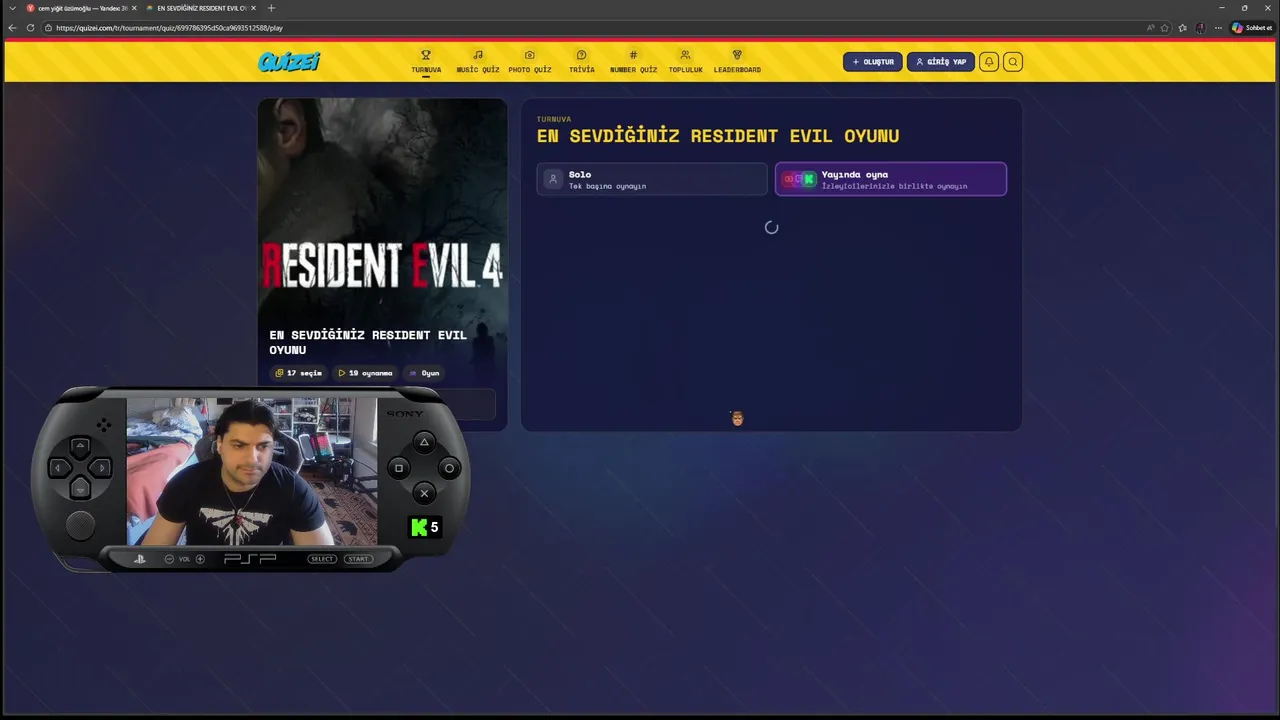Open the Number Quiz nav item
Screen dimensions: 1280x720
coord(633,62)
